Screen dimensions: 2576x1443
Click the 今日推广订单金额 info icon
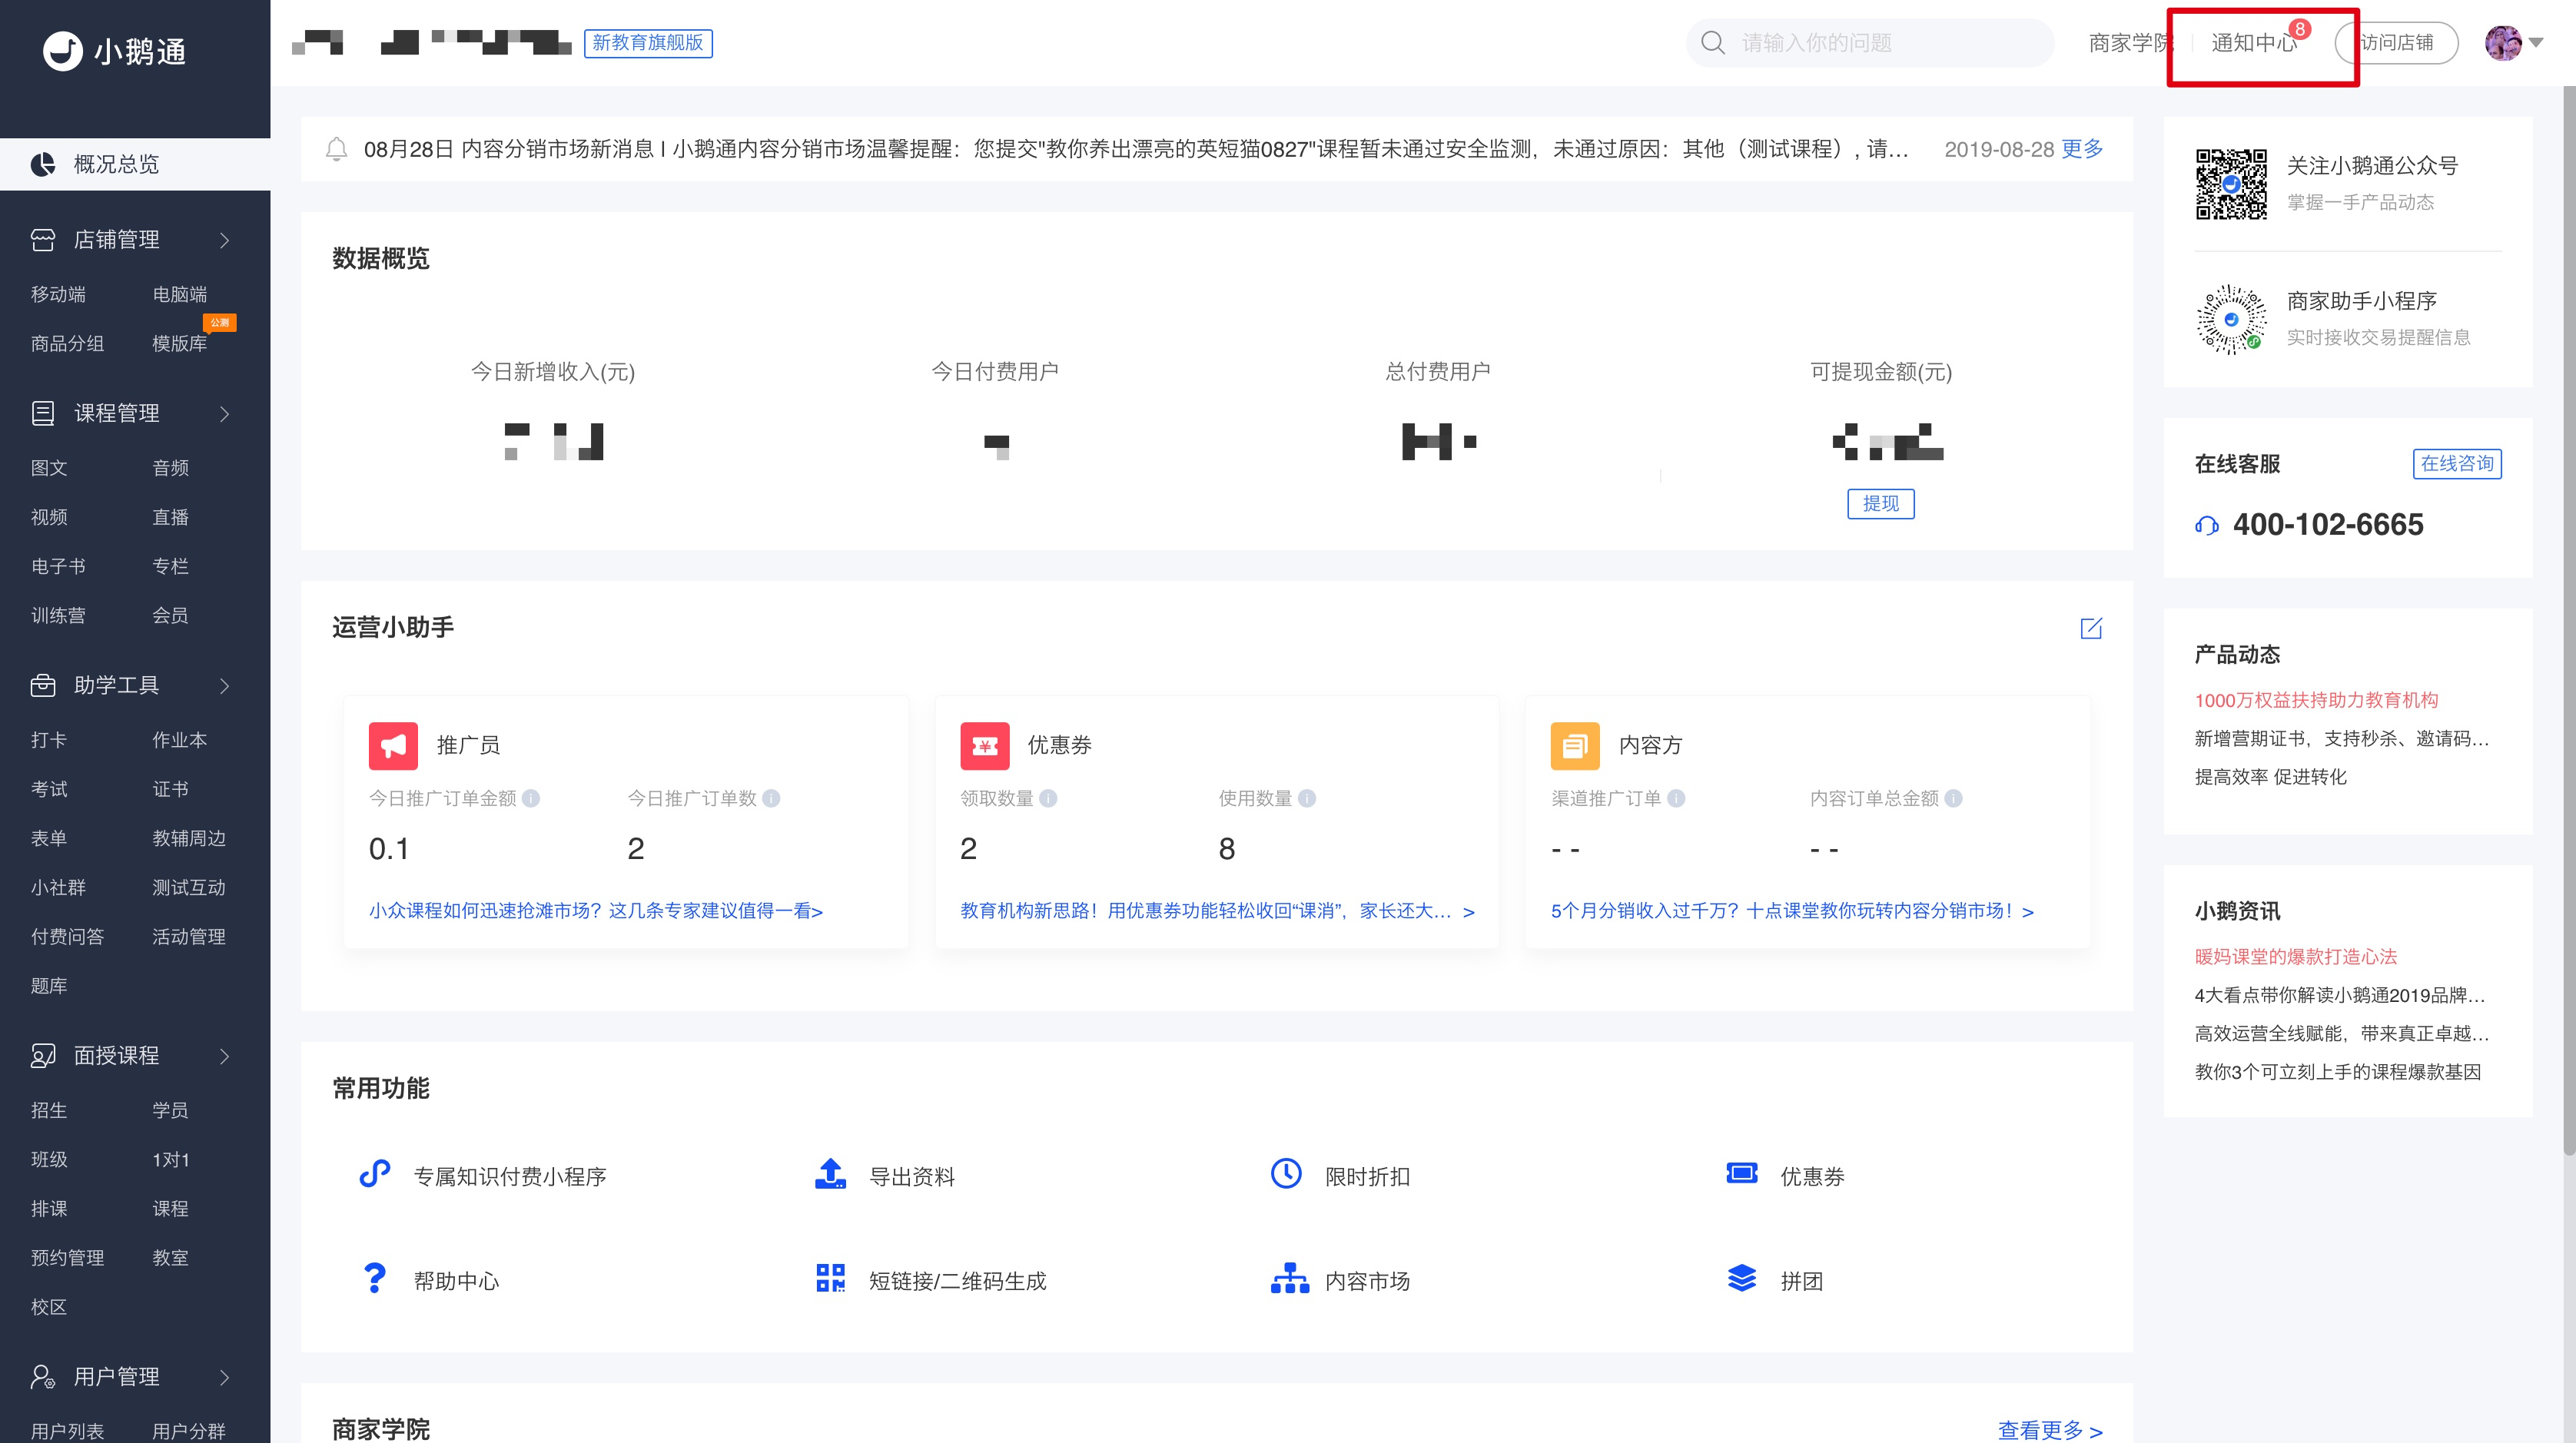(x=531, y=798)
